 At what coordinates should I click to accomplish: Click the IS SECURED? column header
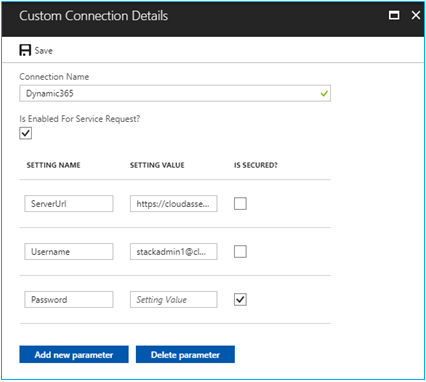(256, 165)
